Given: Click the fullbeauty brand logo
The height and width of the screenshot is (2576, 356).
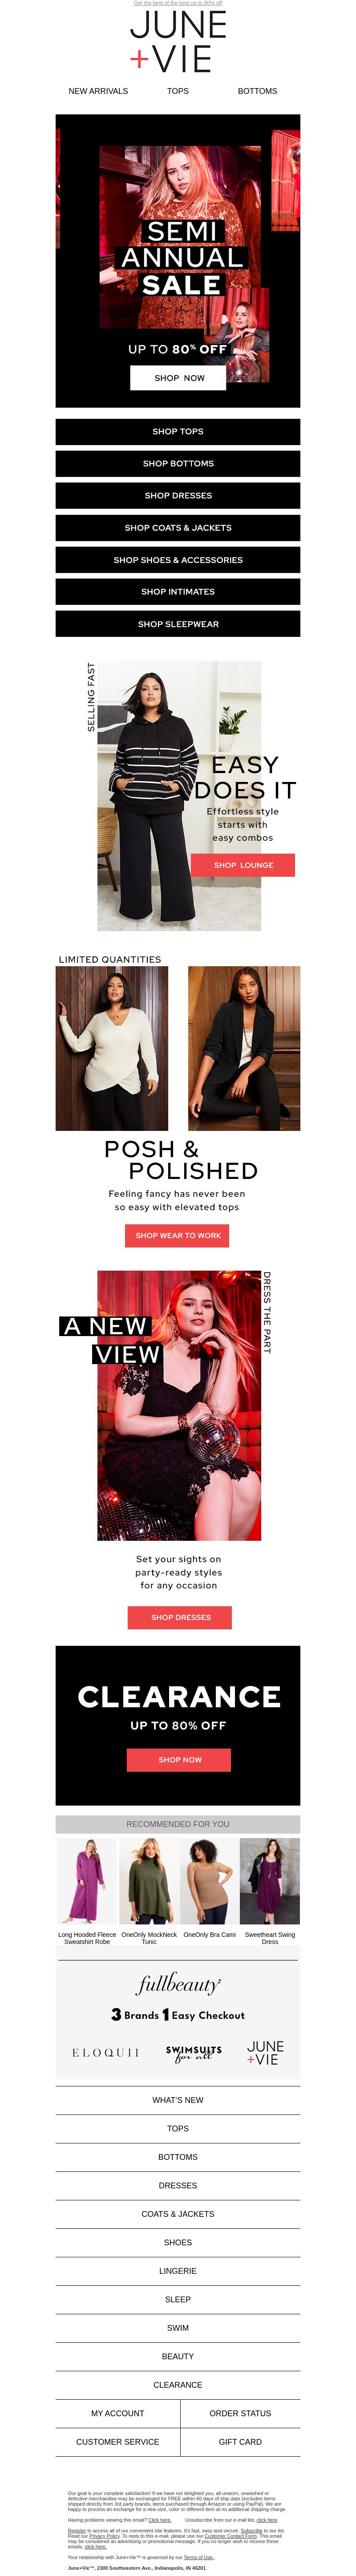Looking at the screenshot, I should pos(178,1984).
